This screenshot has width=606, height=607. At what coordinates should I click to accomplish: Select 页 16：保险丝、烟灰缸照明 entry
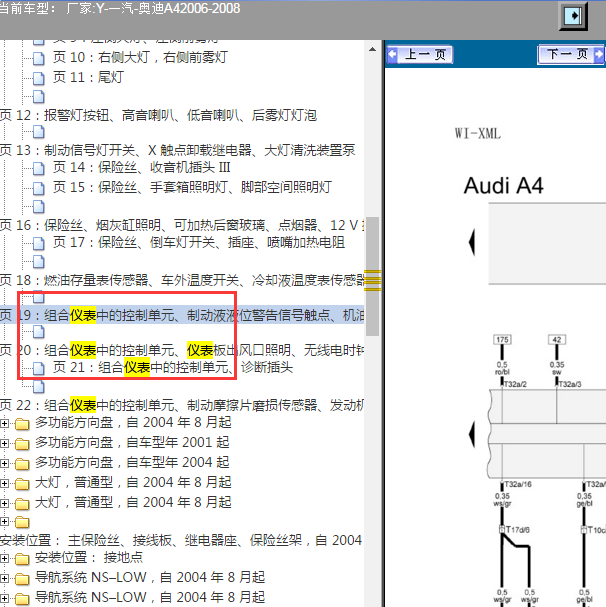tap(182, 225)
